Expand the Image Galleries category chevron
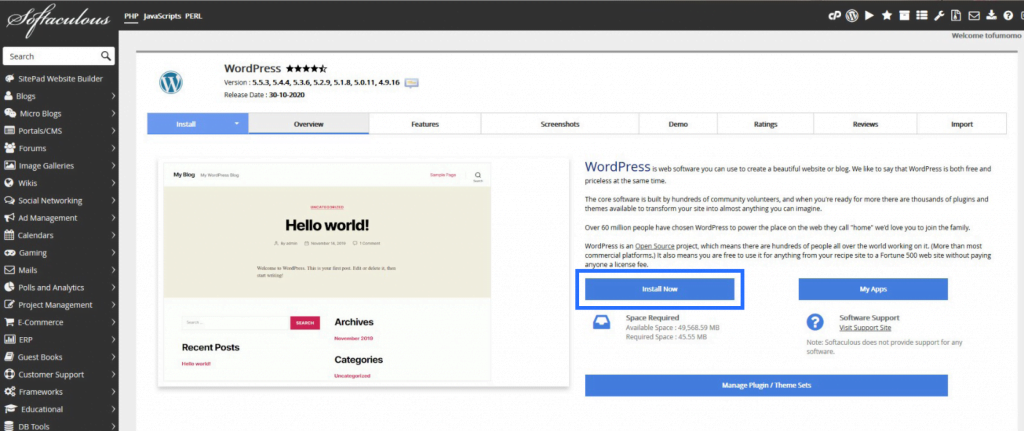Image resolution: width=1024 pixels, height=431 pixels. 114,166
